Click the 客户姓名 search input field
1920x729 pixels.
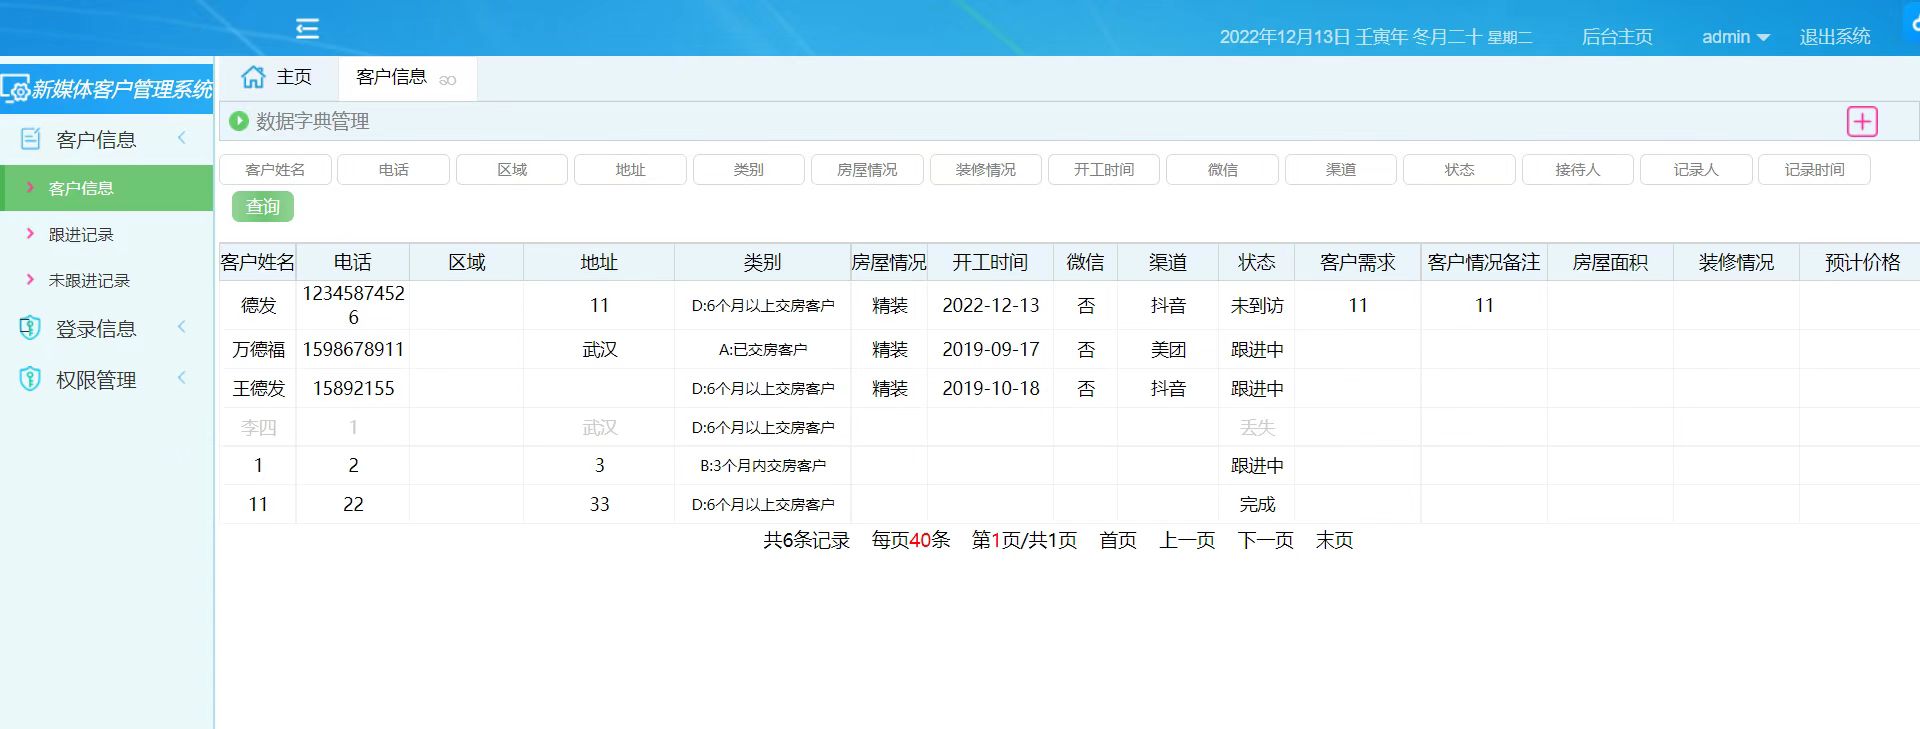point(275,170)
